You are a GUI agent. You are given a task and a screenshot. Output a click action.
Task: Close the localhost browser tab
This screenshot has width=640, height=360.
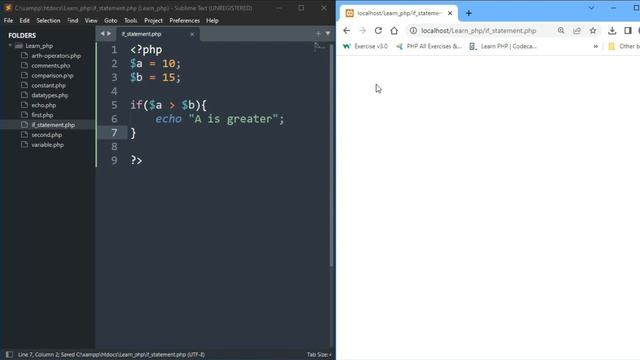click(x=450, y=13)
